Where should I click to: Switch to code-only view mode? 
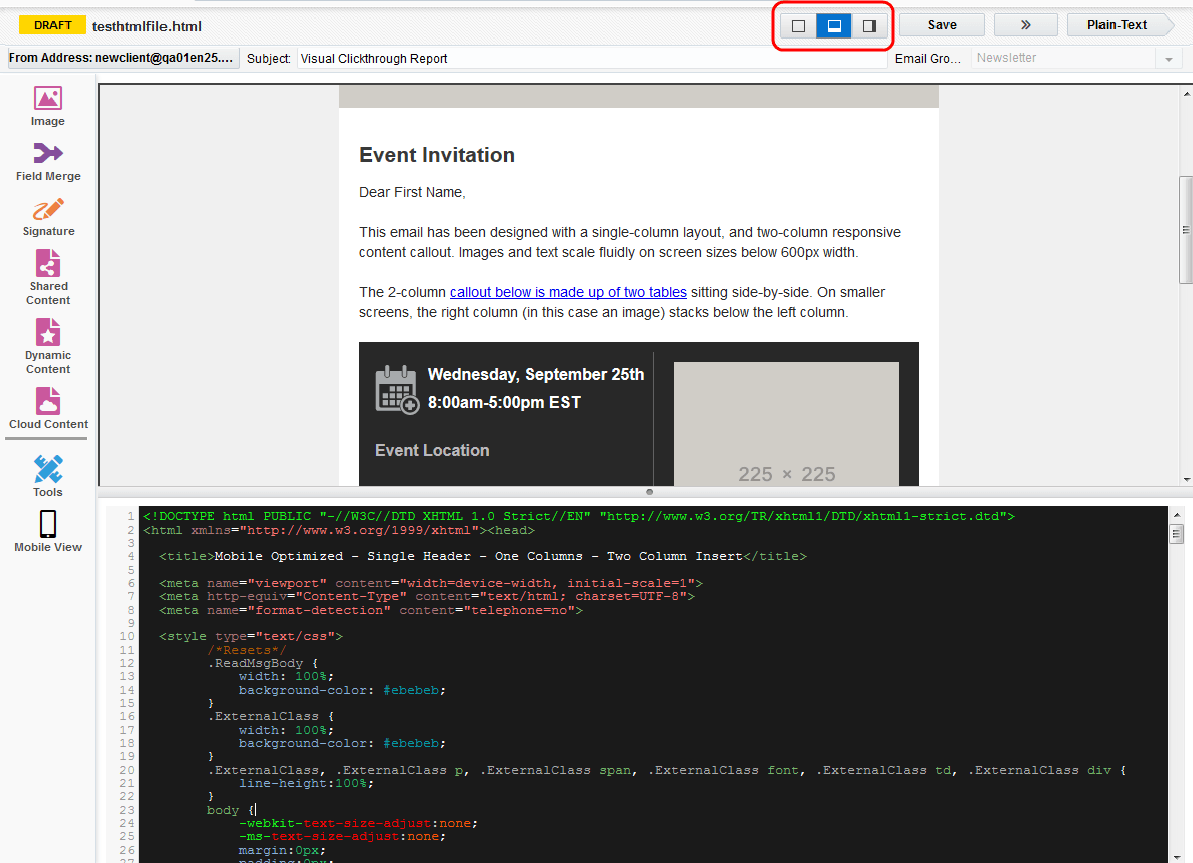[870, 25]
